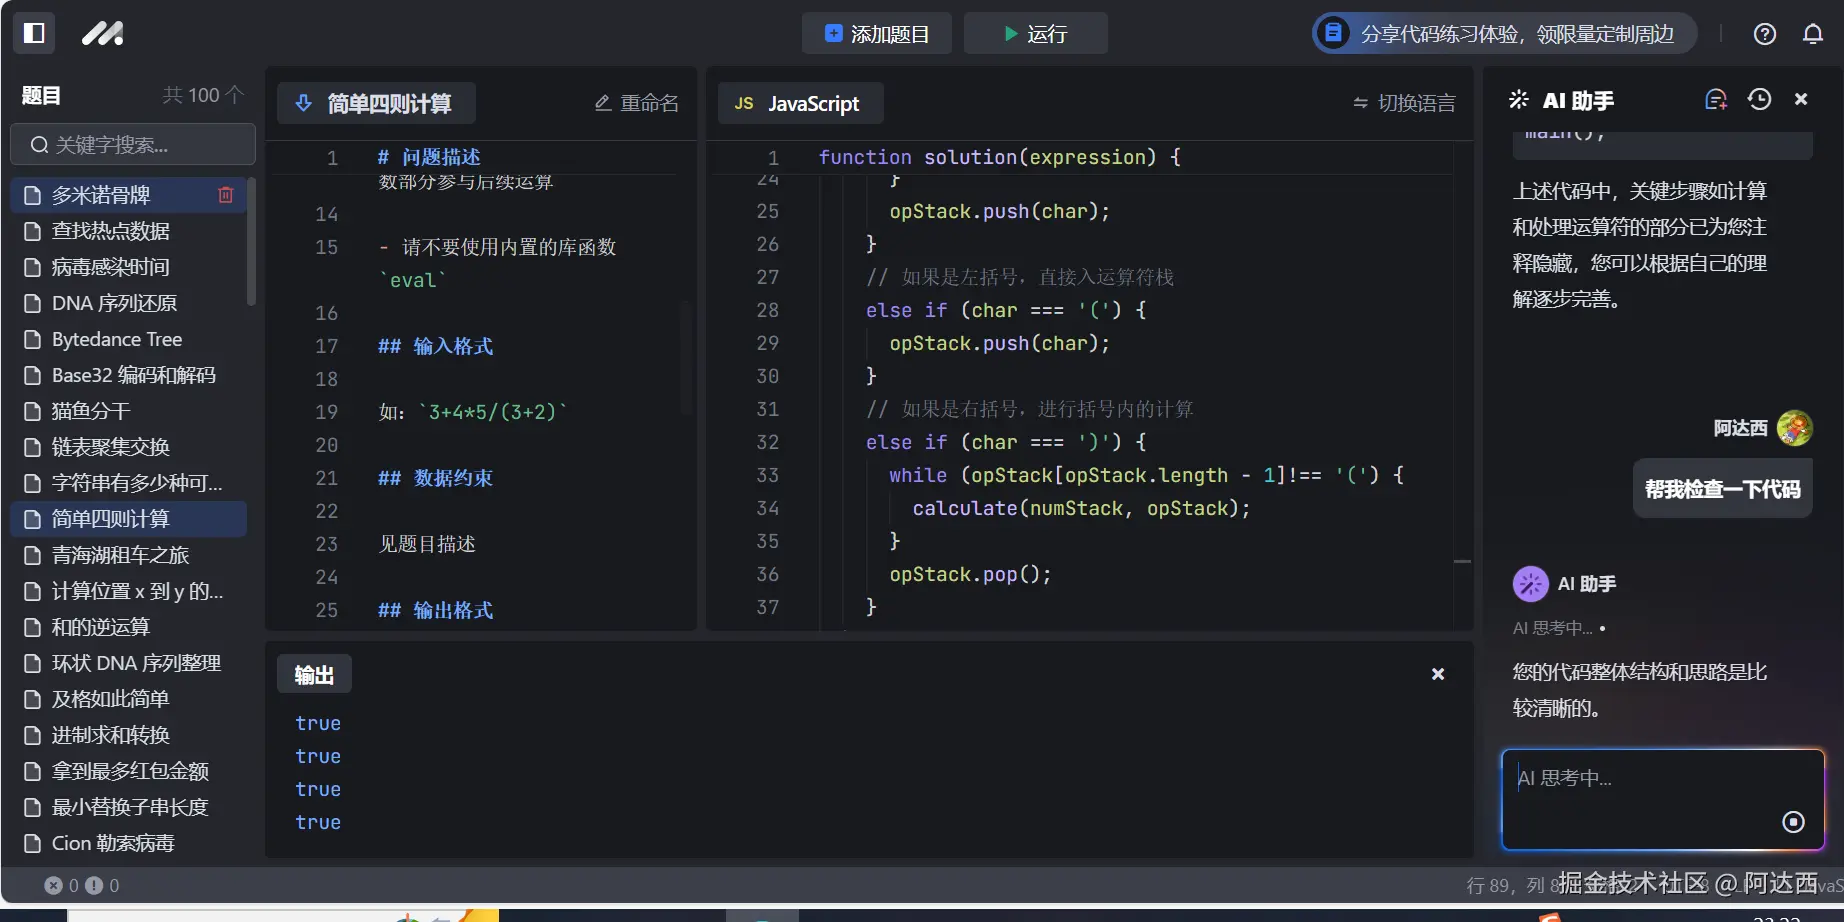Start a new AI chat conversation icon
Screen dimensions: 1844x922
1716,100
